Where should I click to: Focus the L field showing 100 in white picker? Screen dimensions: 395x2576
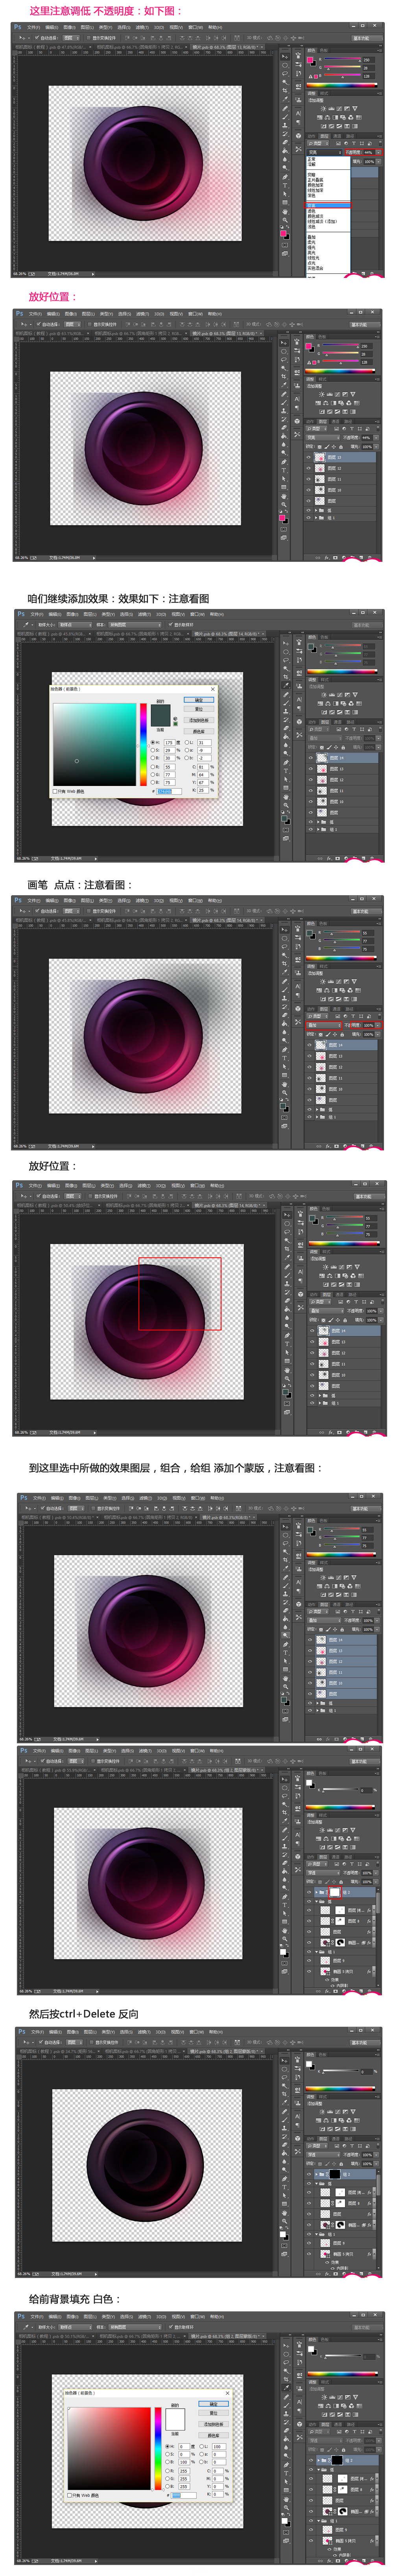[x=219, y=2447]
